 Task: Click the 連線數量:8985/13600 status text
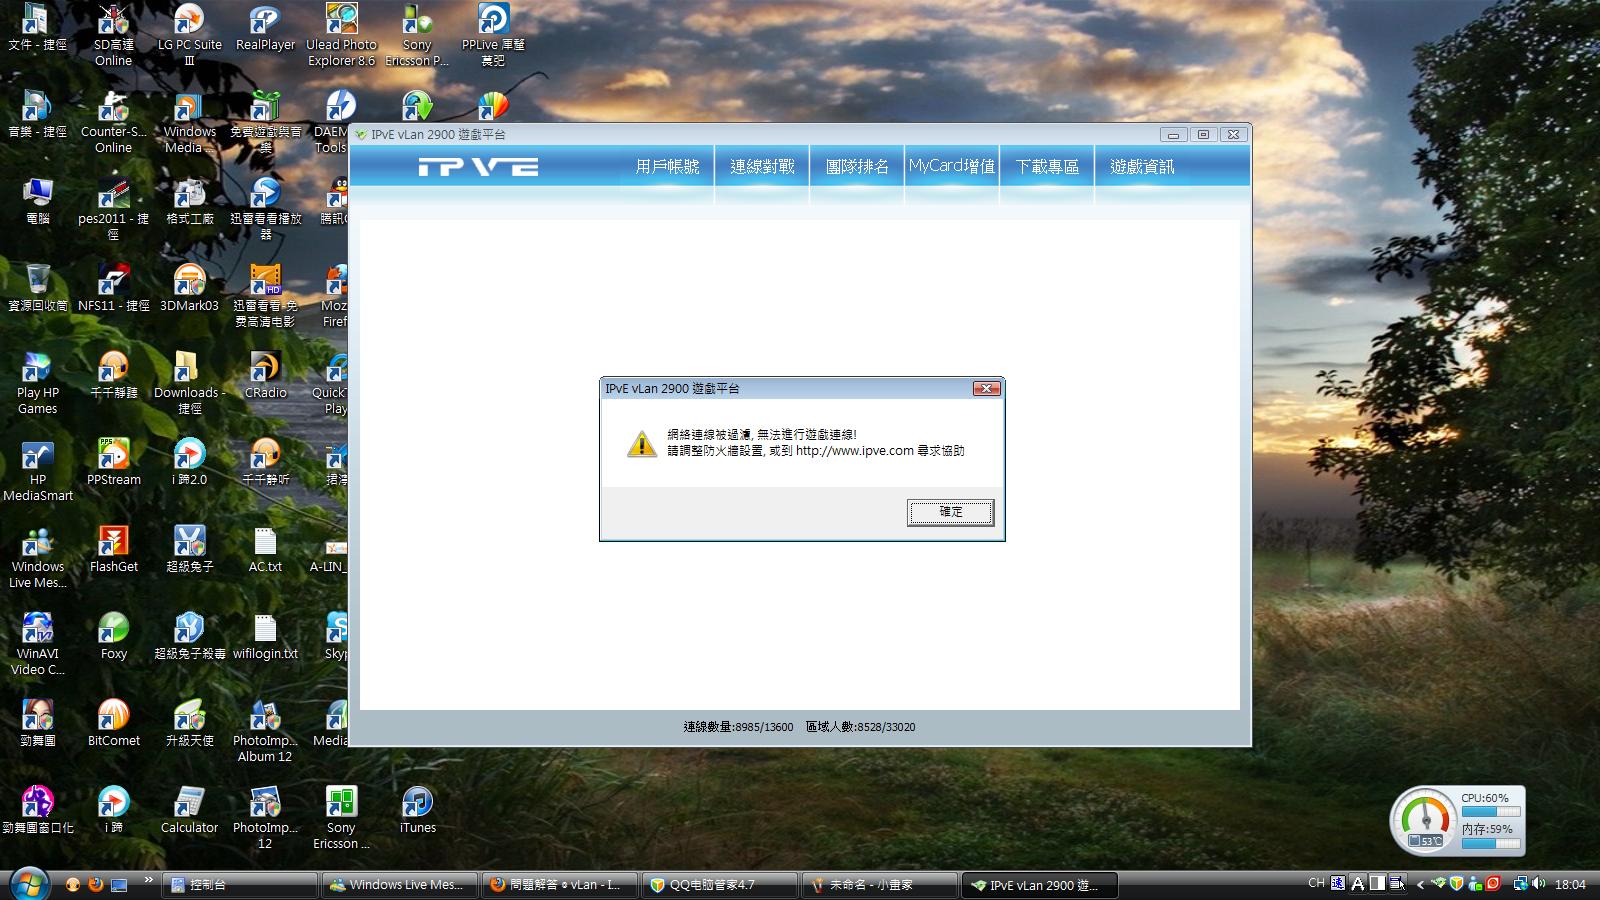[x=738, y=727]
